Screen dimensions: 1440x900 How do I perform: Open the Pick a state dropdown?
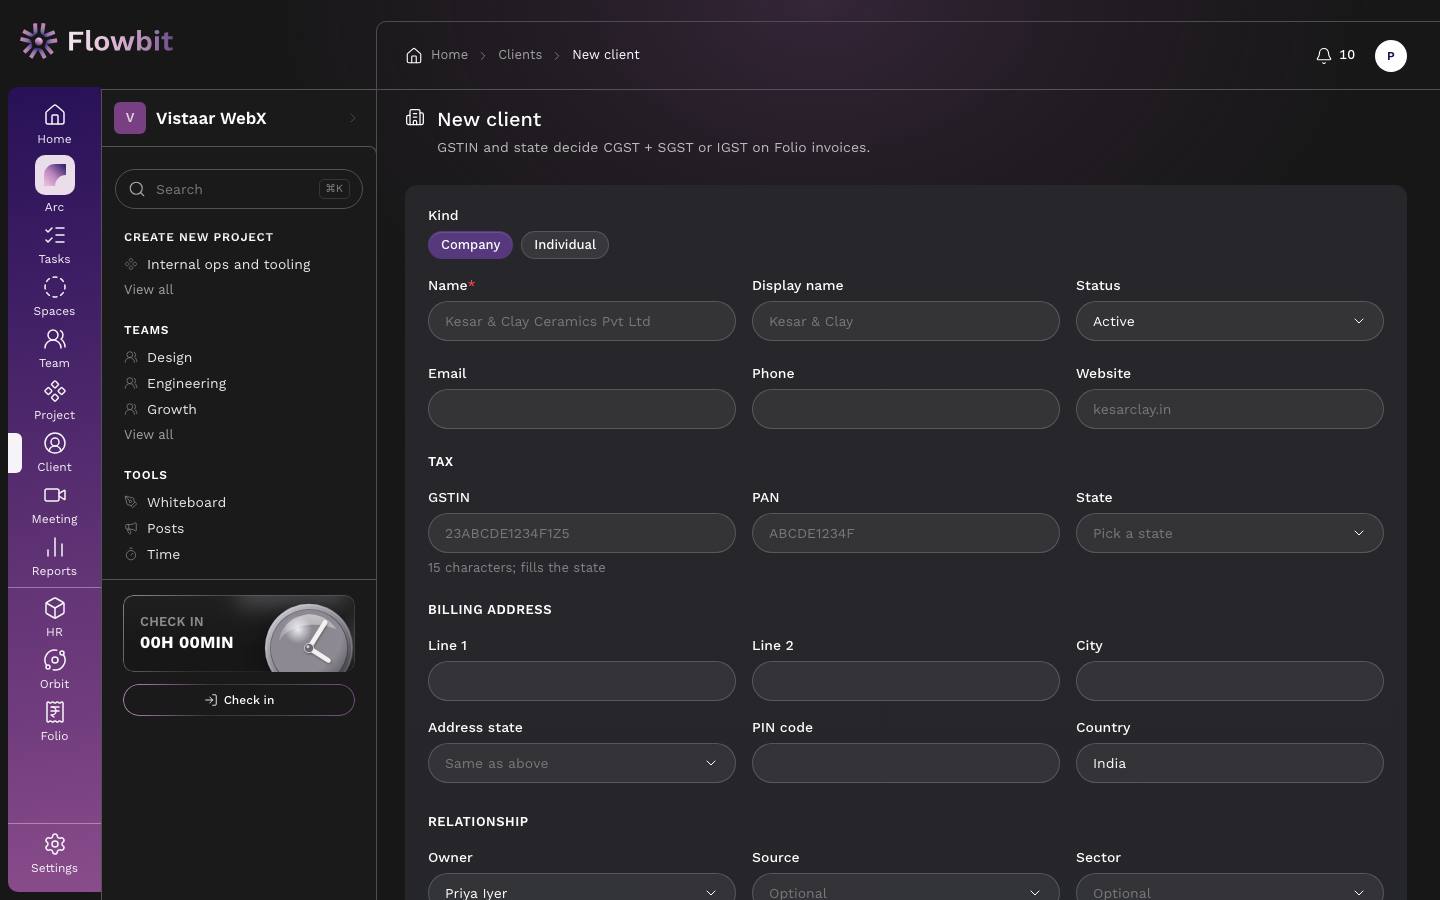[x=1229, y=533]
